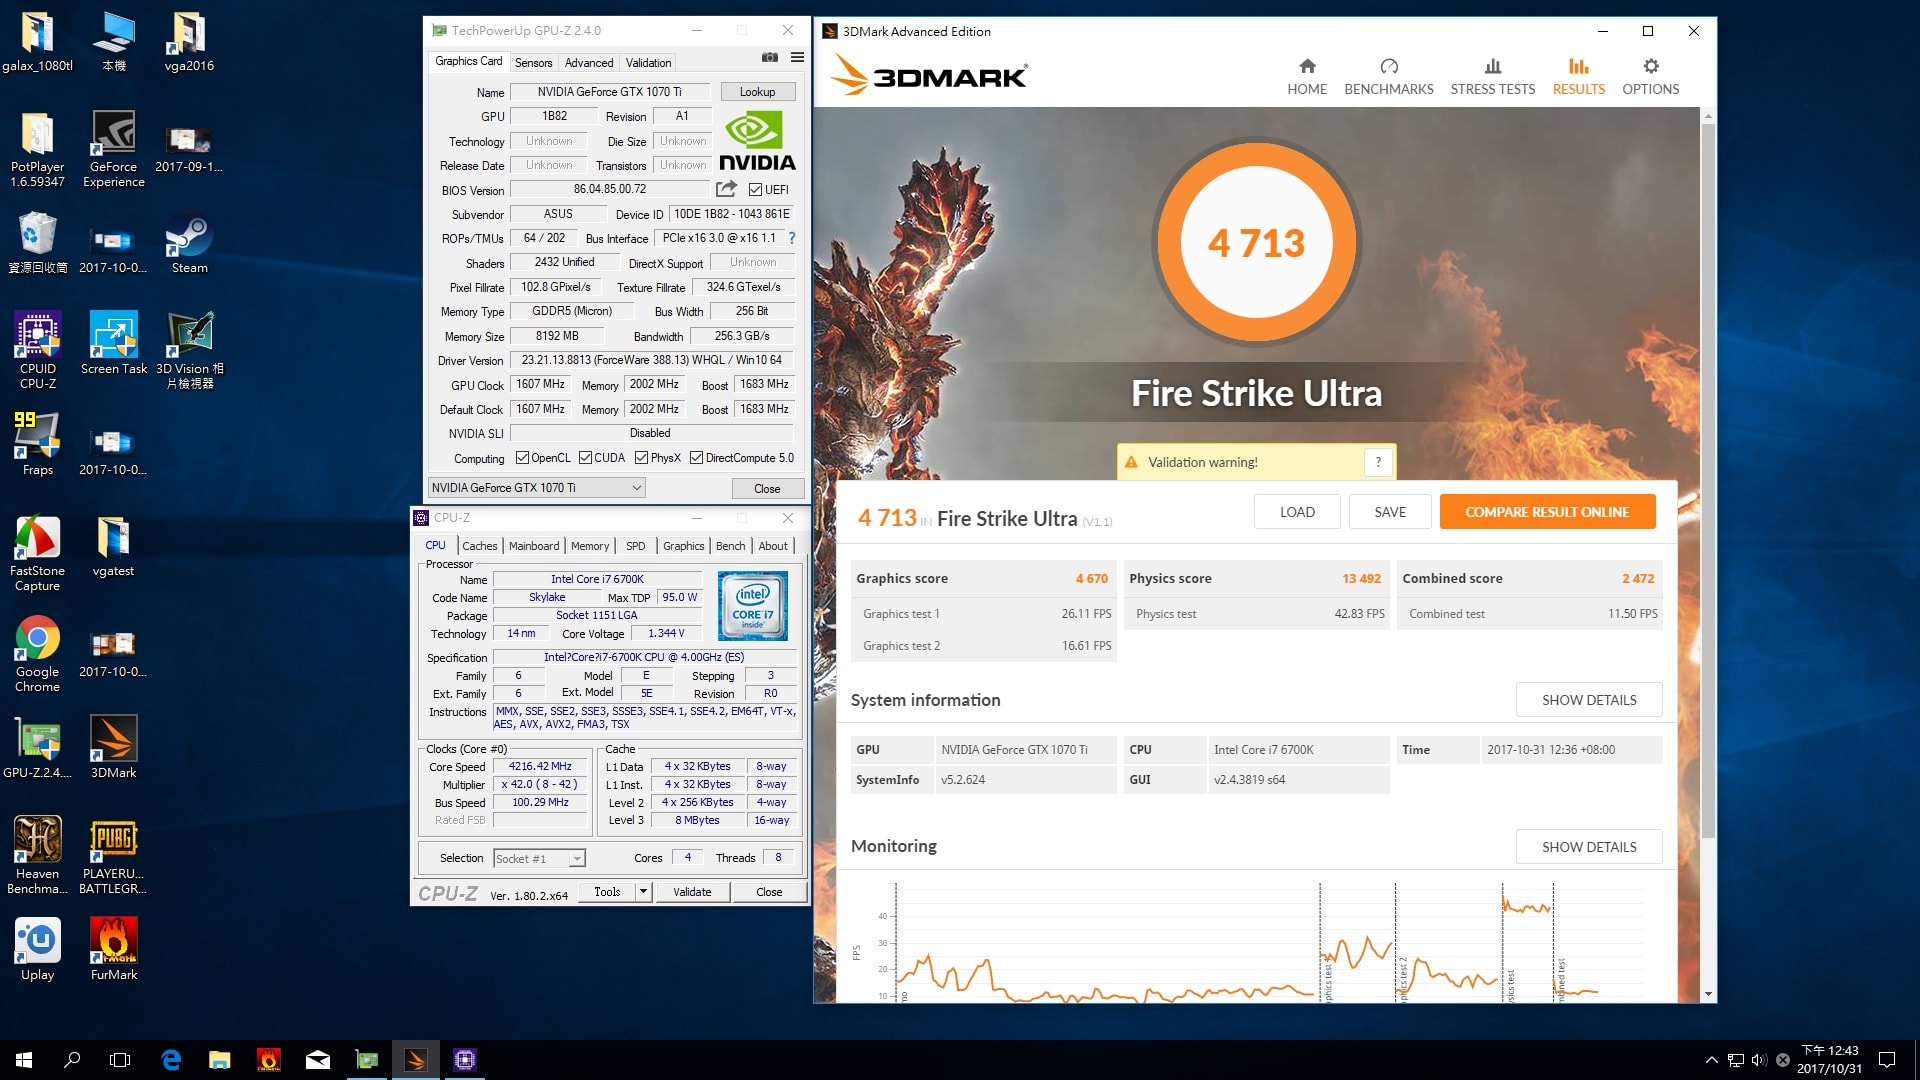
Task: Switch to Validation tab in GPU-Z
Action: [x=648, y=62]
